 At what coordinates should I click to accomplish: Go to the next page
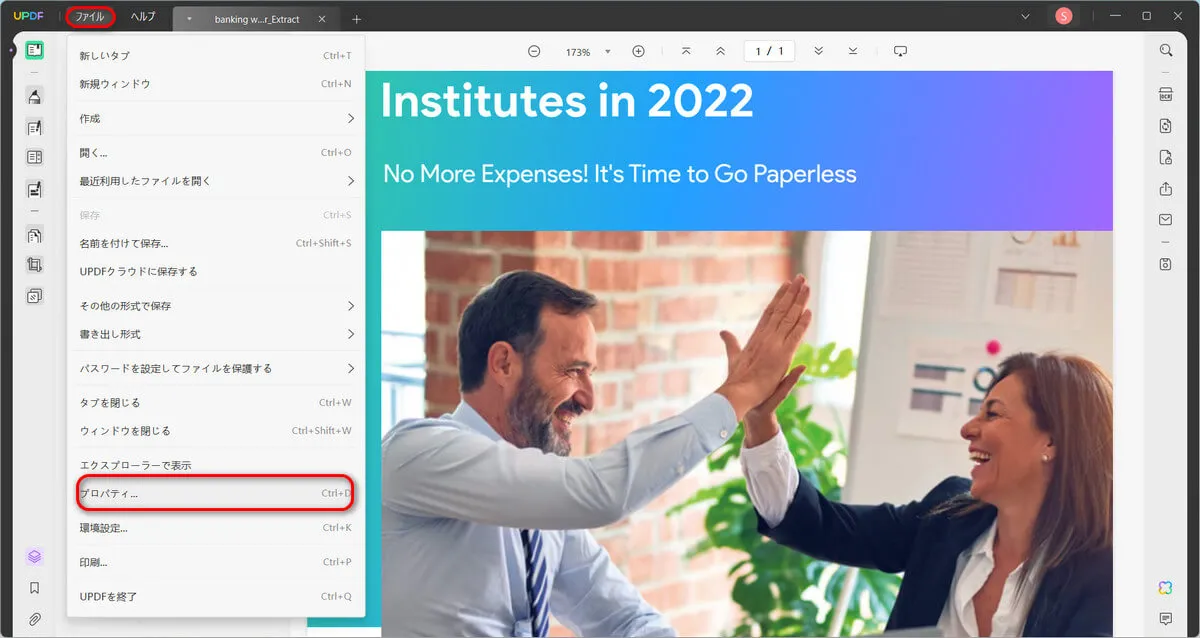[819, 52]
